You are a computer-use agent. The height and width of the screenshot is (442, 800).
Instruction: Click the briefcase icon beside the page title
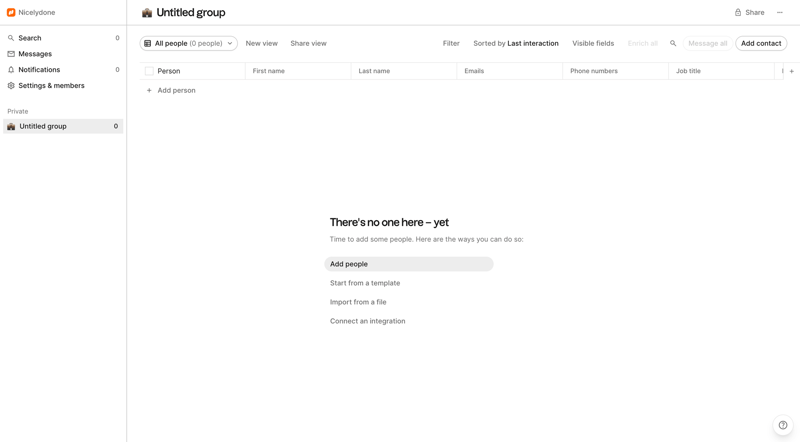147,13
